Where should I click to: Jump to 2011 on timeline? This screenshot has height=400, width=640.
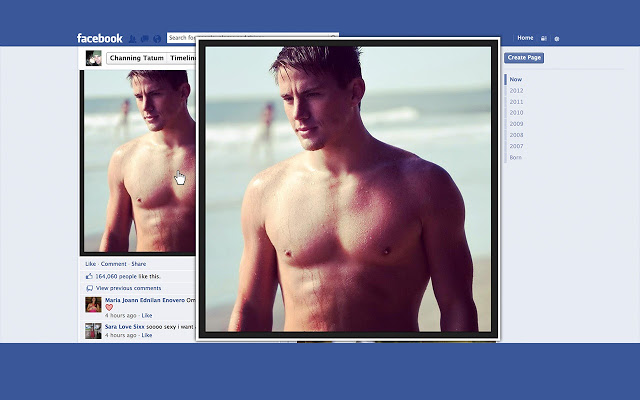click(516, 102)
